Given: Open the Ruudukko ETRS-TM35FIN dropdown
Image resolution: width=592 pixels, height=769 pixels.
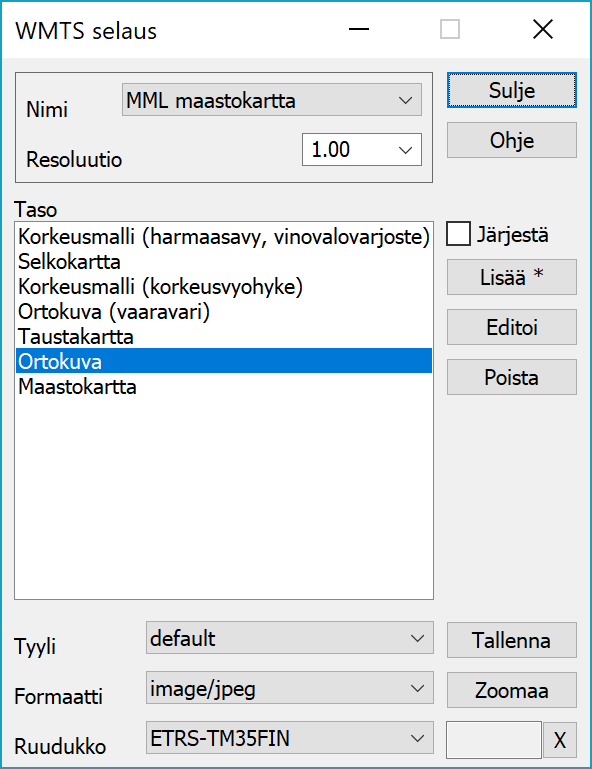Looking at the screenshot, I should pos(290,738).
